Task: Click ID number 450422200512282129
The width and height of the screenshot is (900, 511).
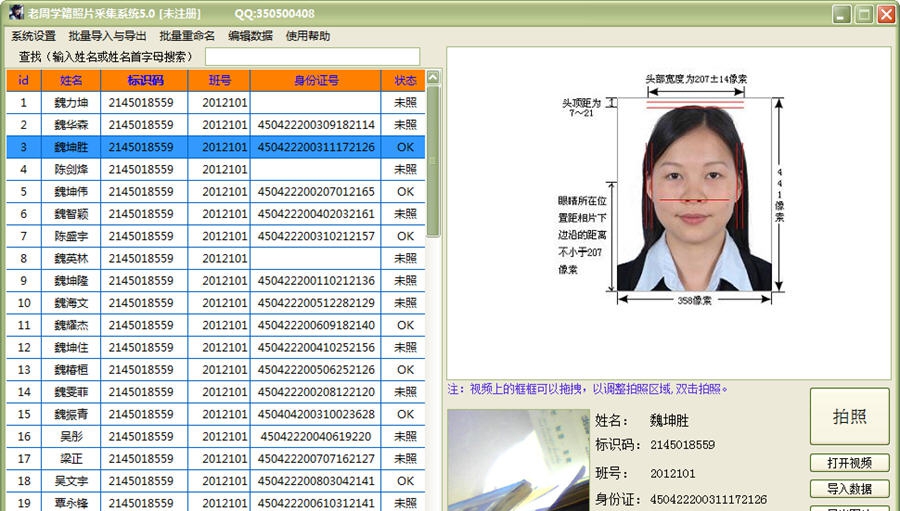Action: click(x=316, y=303)
